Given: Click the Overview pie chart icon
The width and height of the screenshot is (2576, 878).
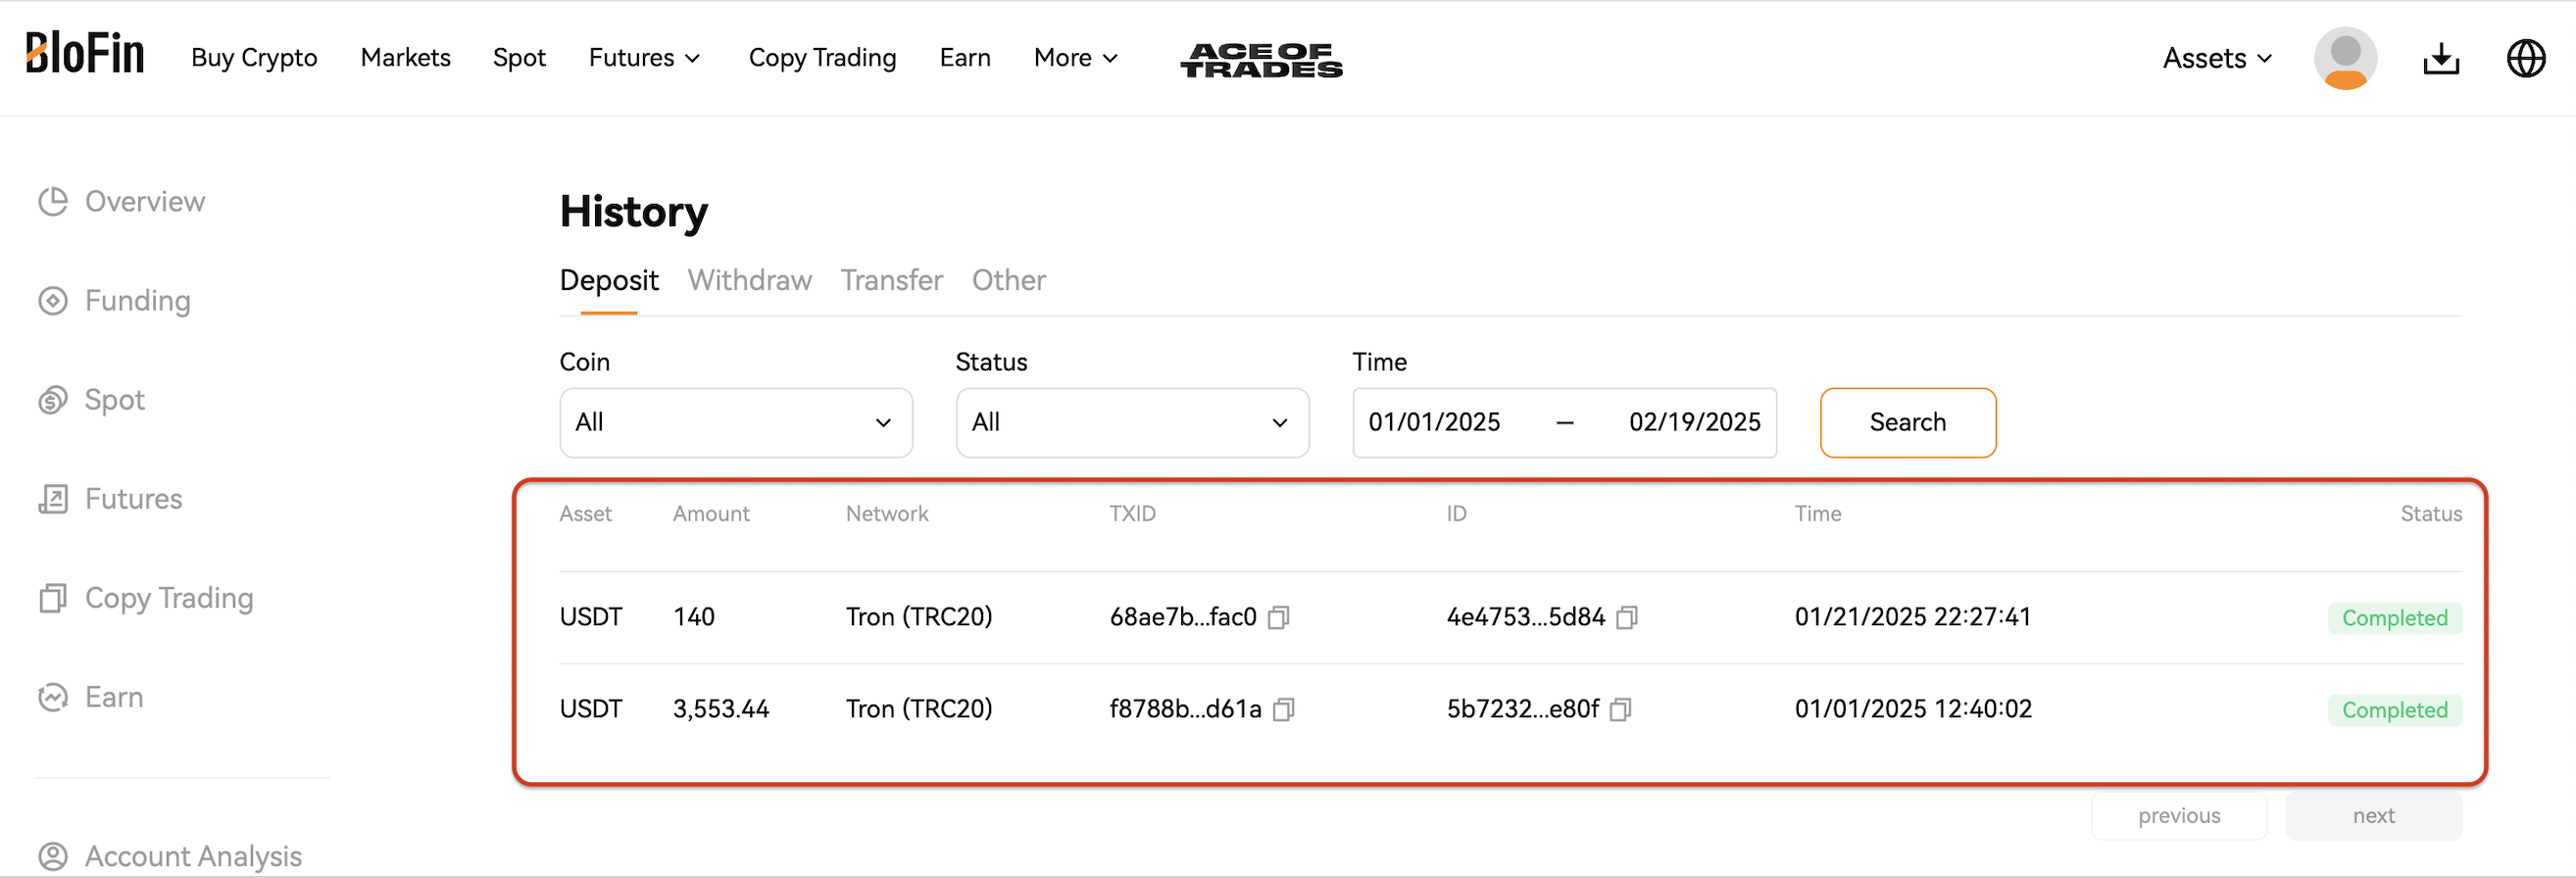Looking at the screenshot, I should [53, 202].
